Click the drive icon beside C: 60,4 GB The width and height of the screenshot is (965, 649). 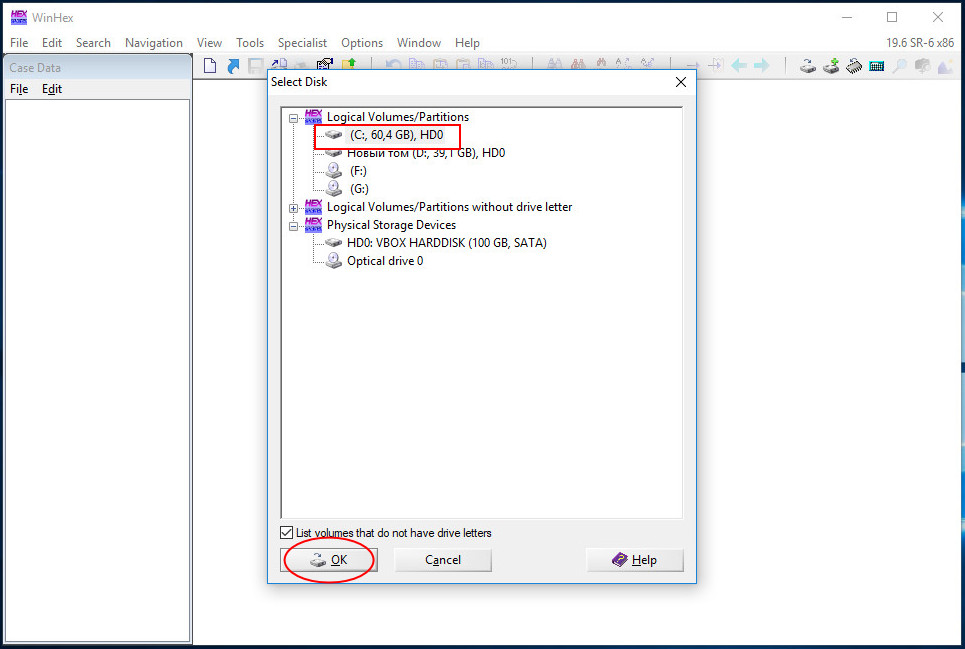(334, 135)
